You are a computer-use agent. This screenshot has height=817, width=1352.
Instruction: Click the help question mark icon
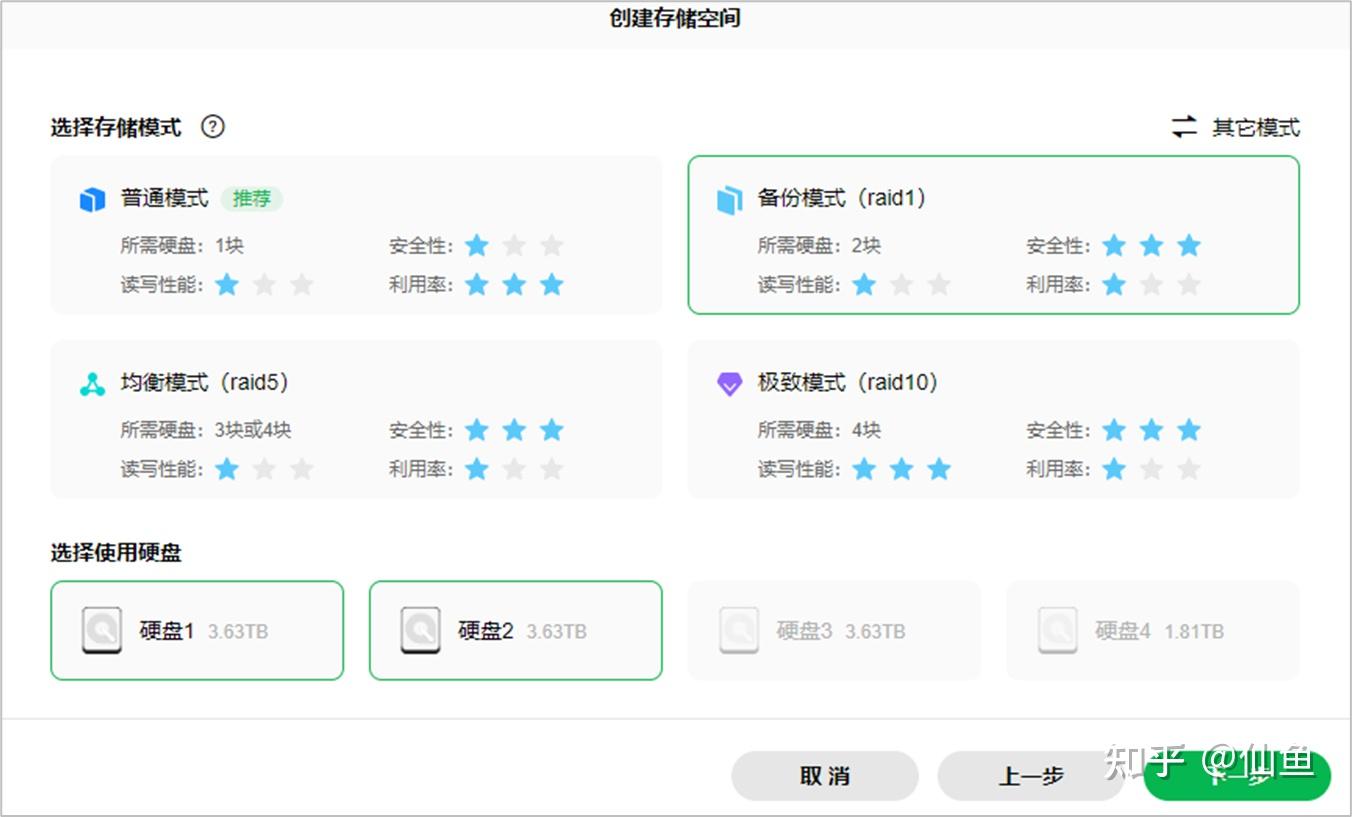click(213, 127)
